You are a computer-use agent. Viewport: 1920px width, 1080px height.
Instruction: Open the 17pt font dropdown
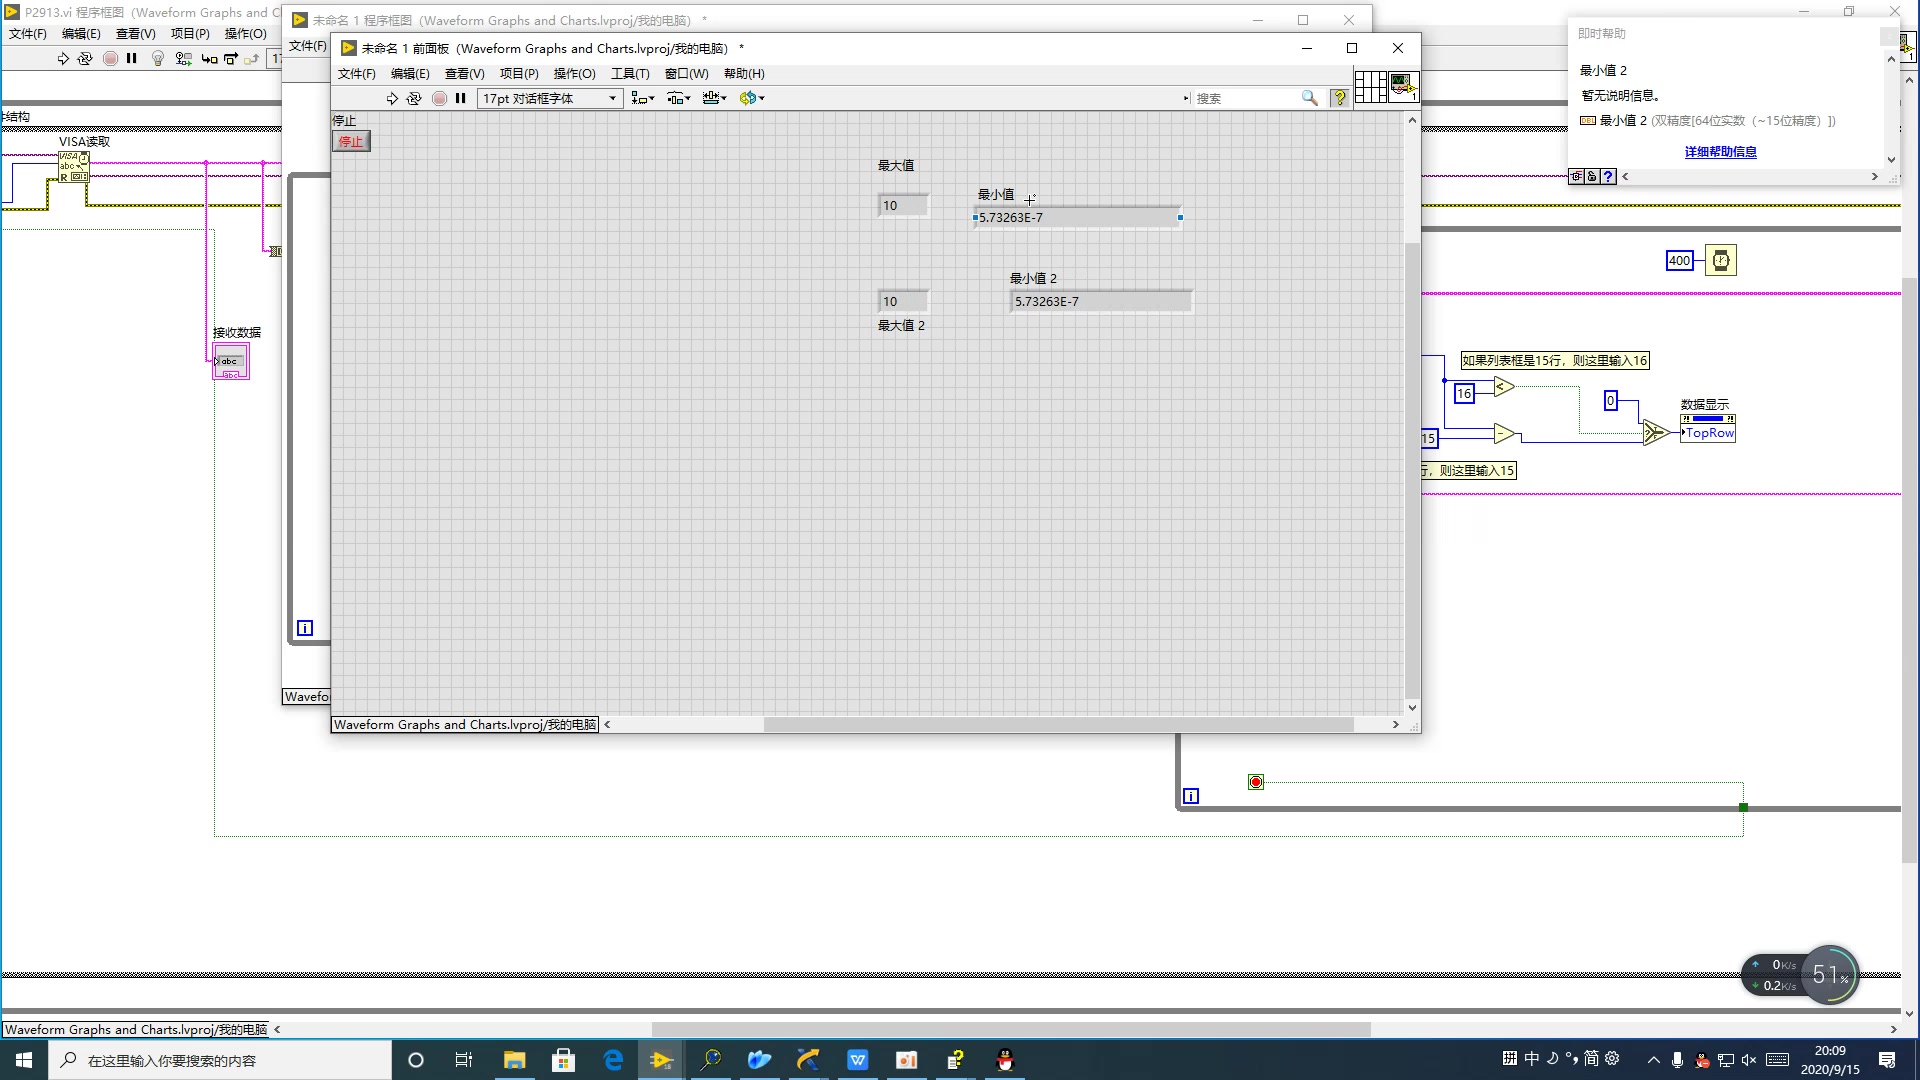point(550,98)
